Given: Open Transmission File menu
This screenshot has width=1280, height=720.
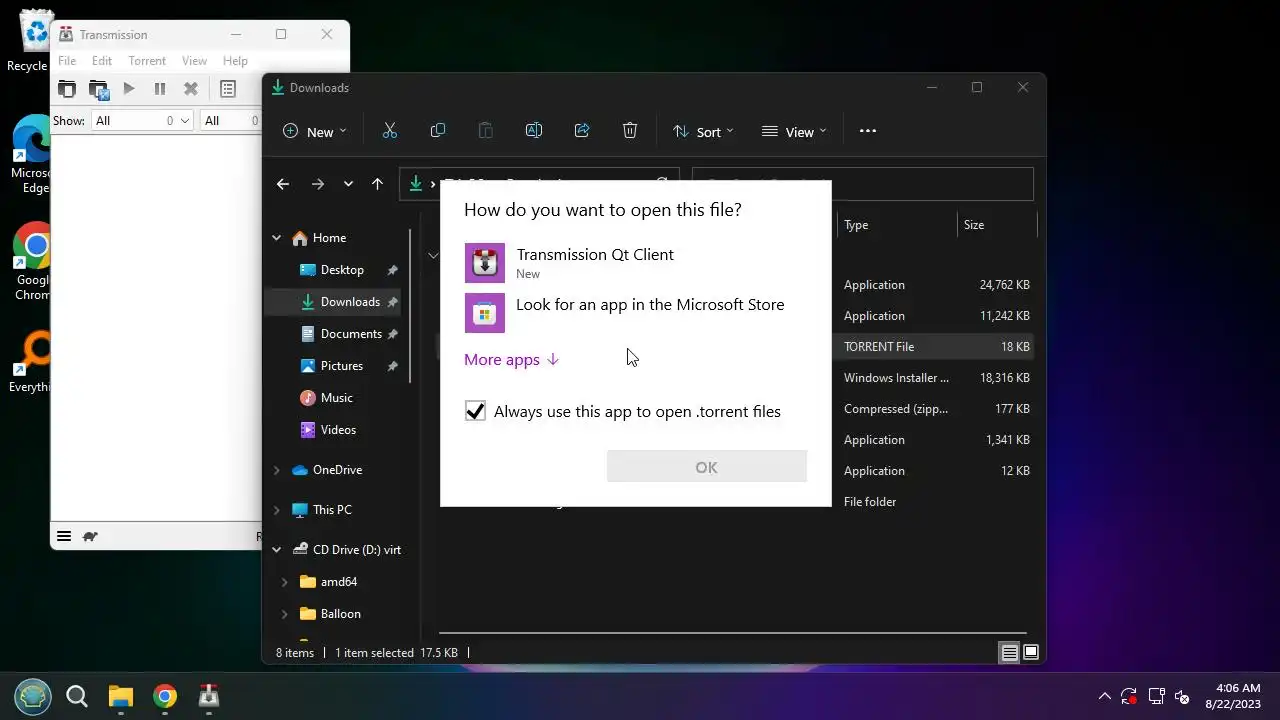Looking at the screenshot, I should pyautogui.click(x=67, y=61).
